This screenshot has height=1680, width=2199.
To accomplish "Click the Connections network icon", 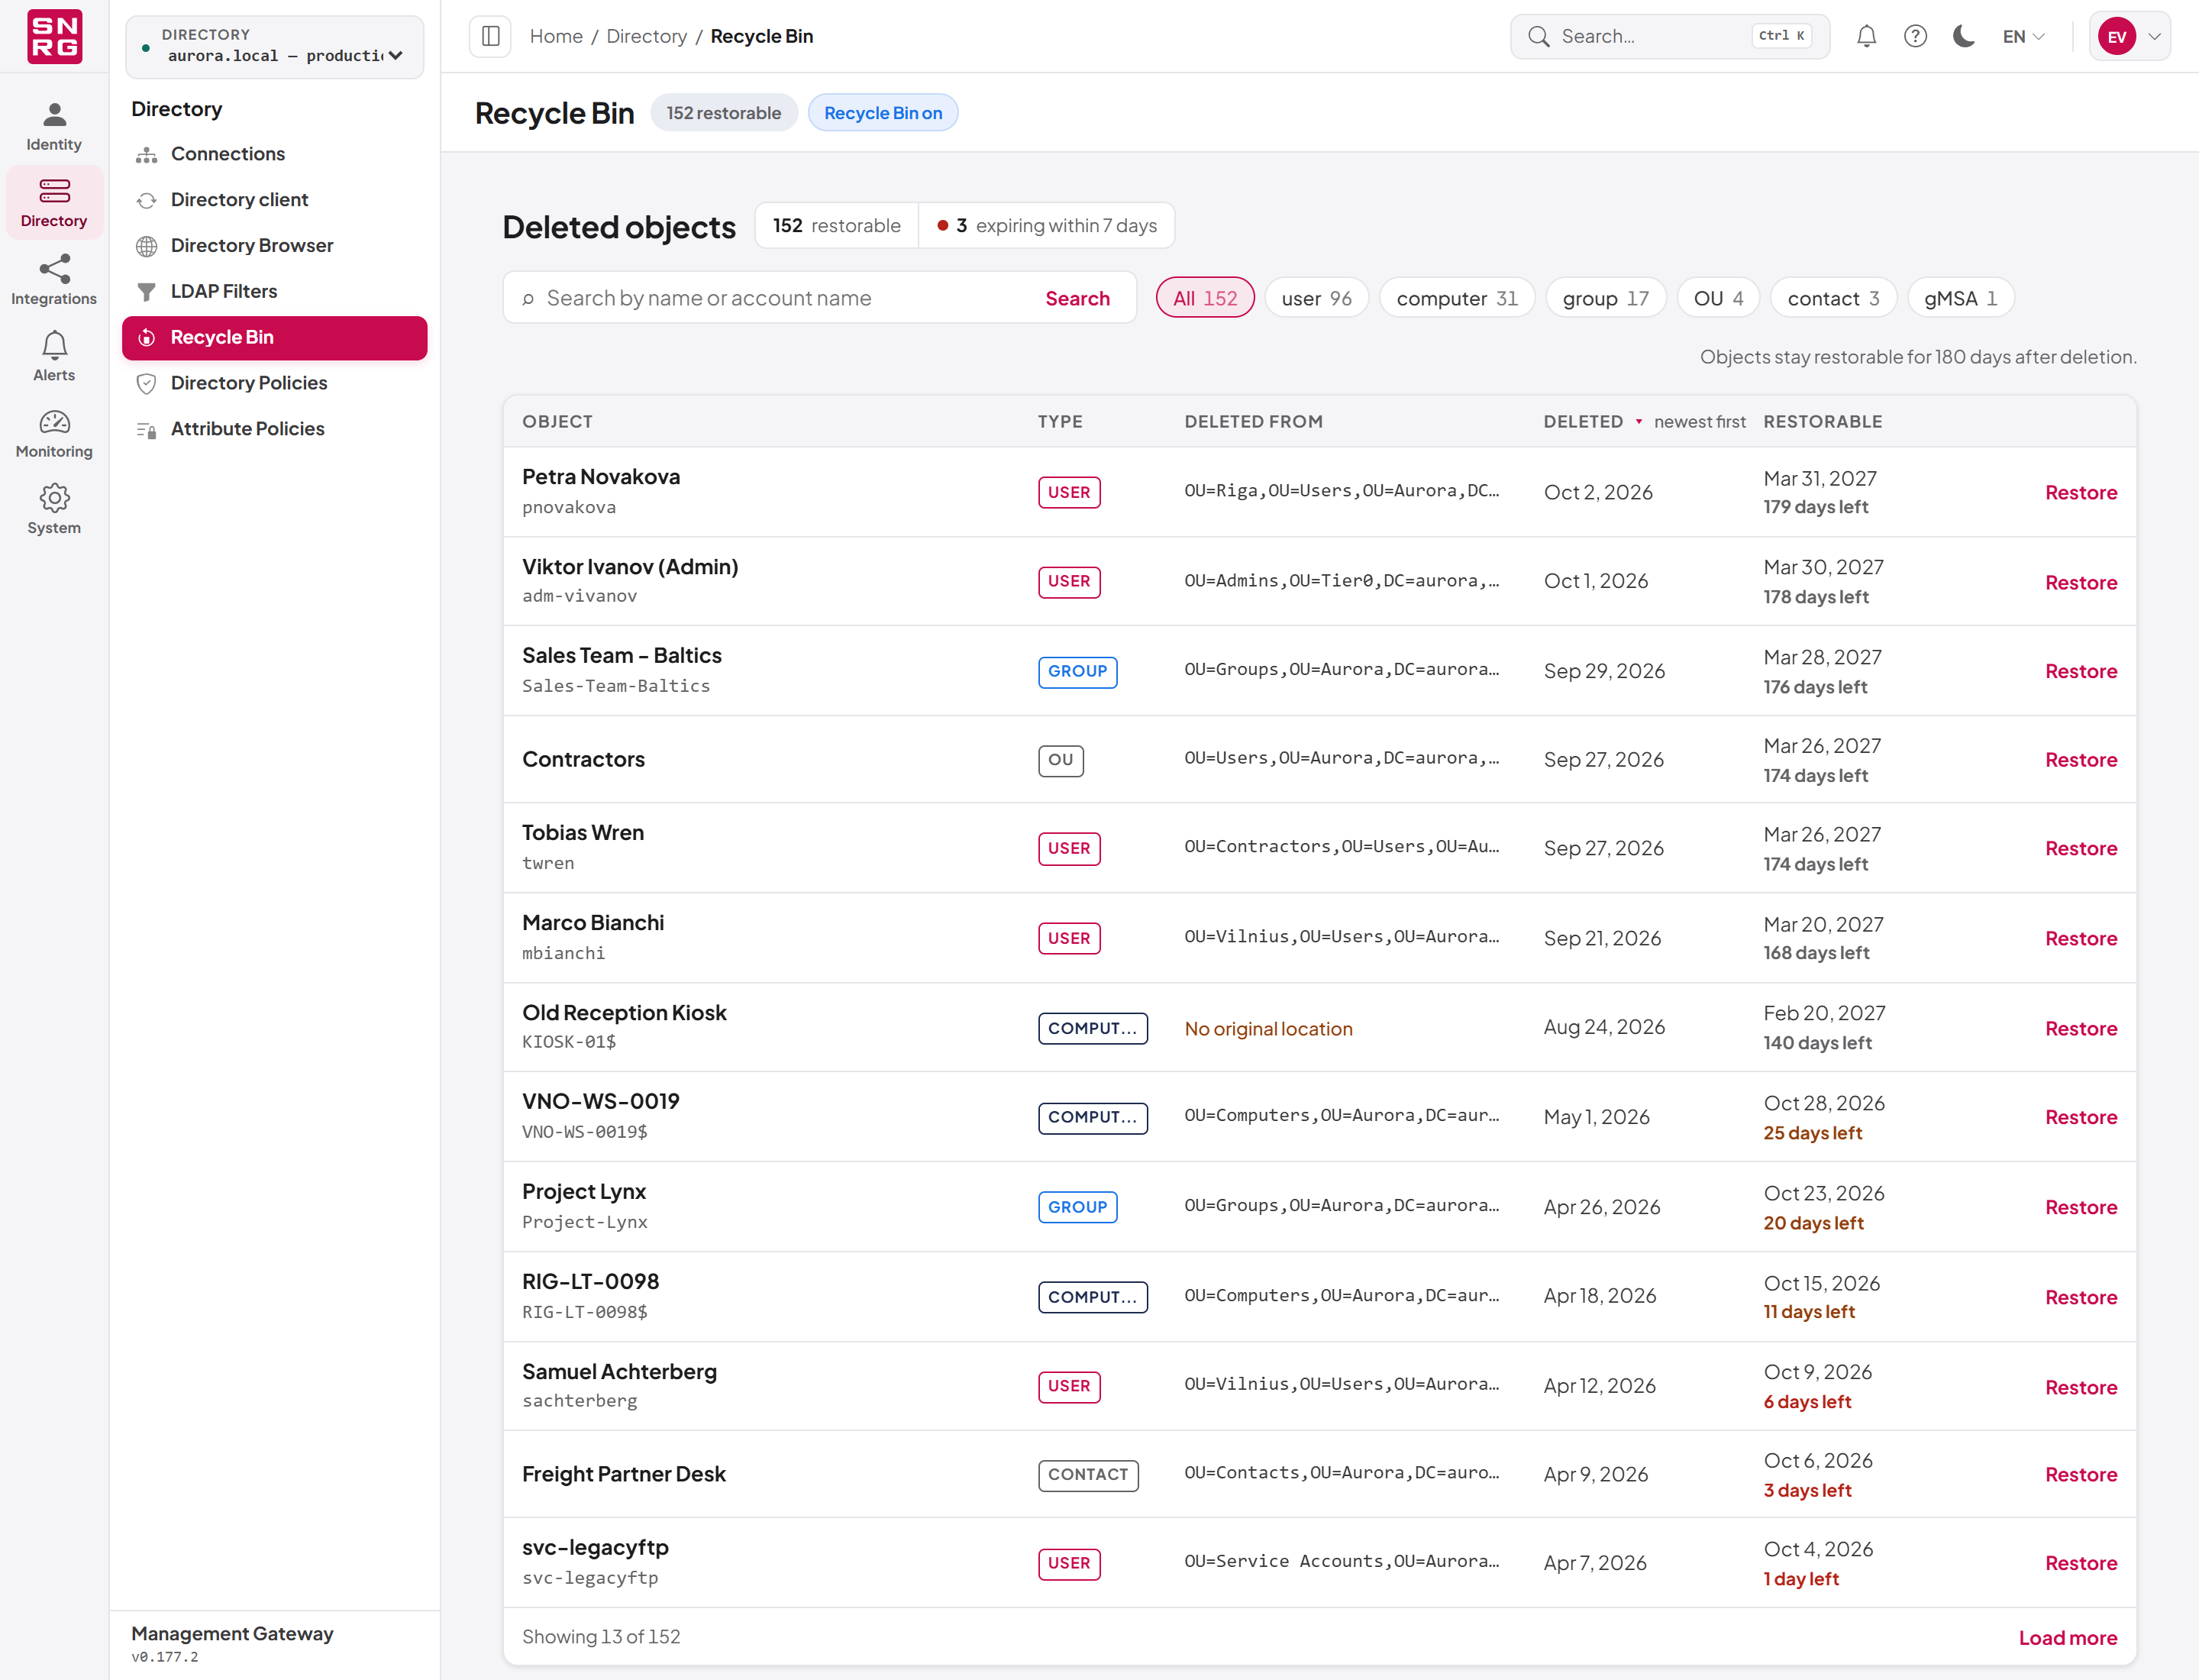I will [x=147, y=154].
